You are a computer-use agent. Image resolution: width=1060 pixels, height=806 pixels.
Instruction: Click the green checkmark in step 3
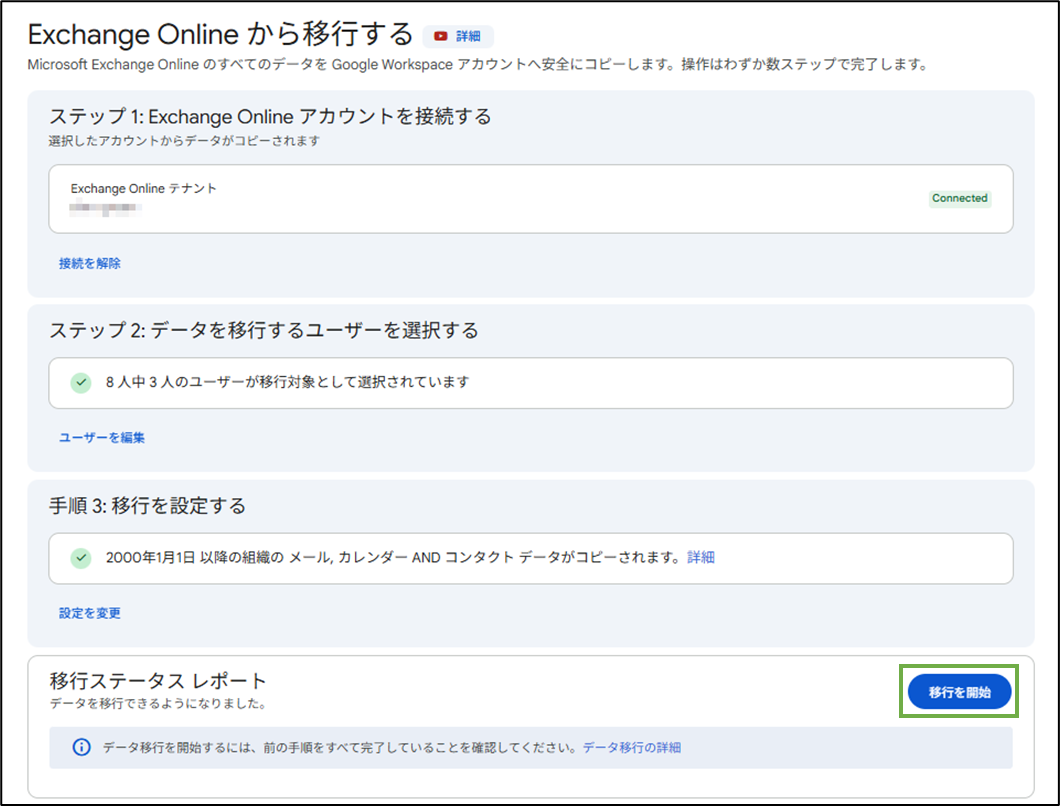[x=81, y=558]
